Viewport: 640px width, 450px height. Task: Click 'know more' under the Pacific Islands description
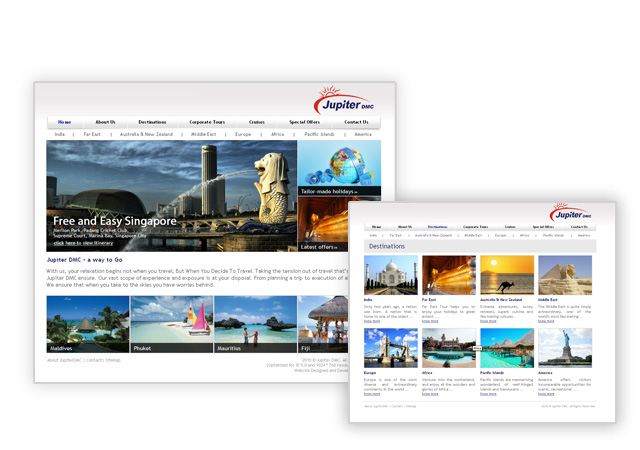488,394
